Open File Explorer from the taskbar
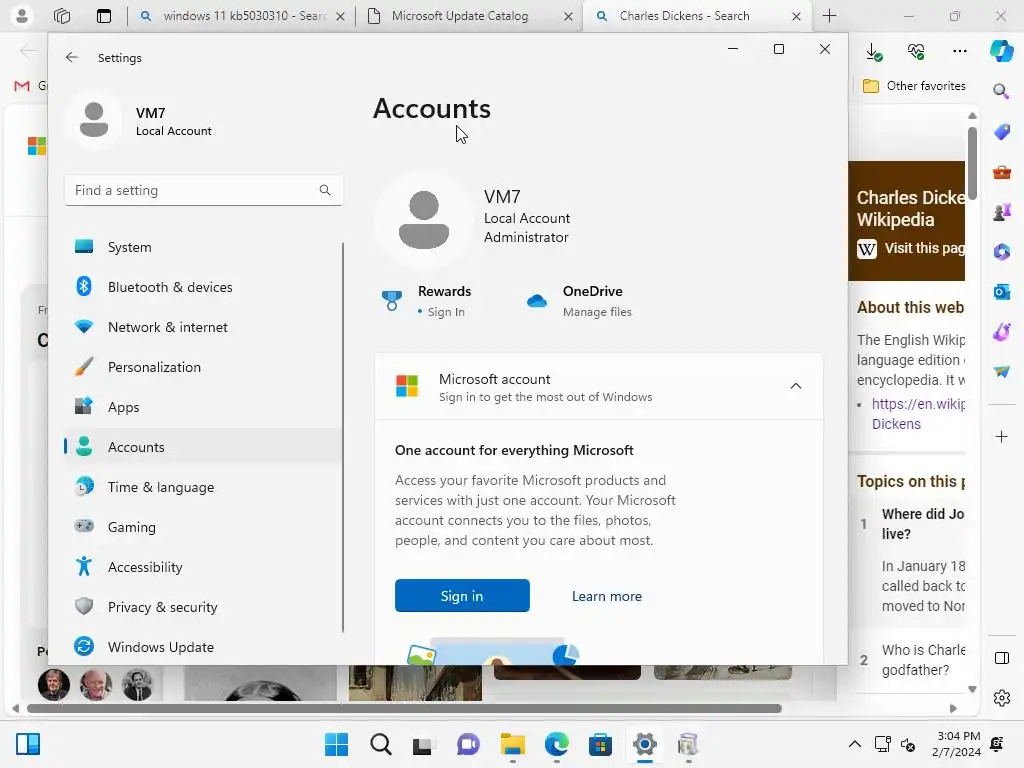 [513, 744]
